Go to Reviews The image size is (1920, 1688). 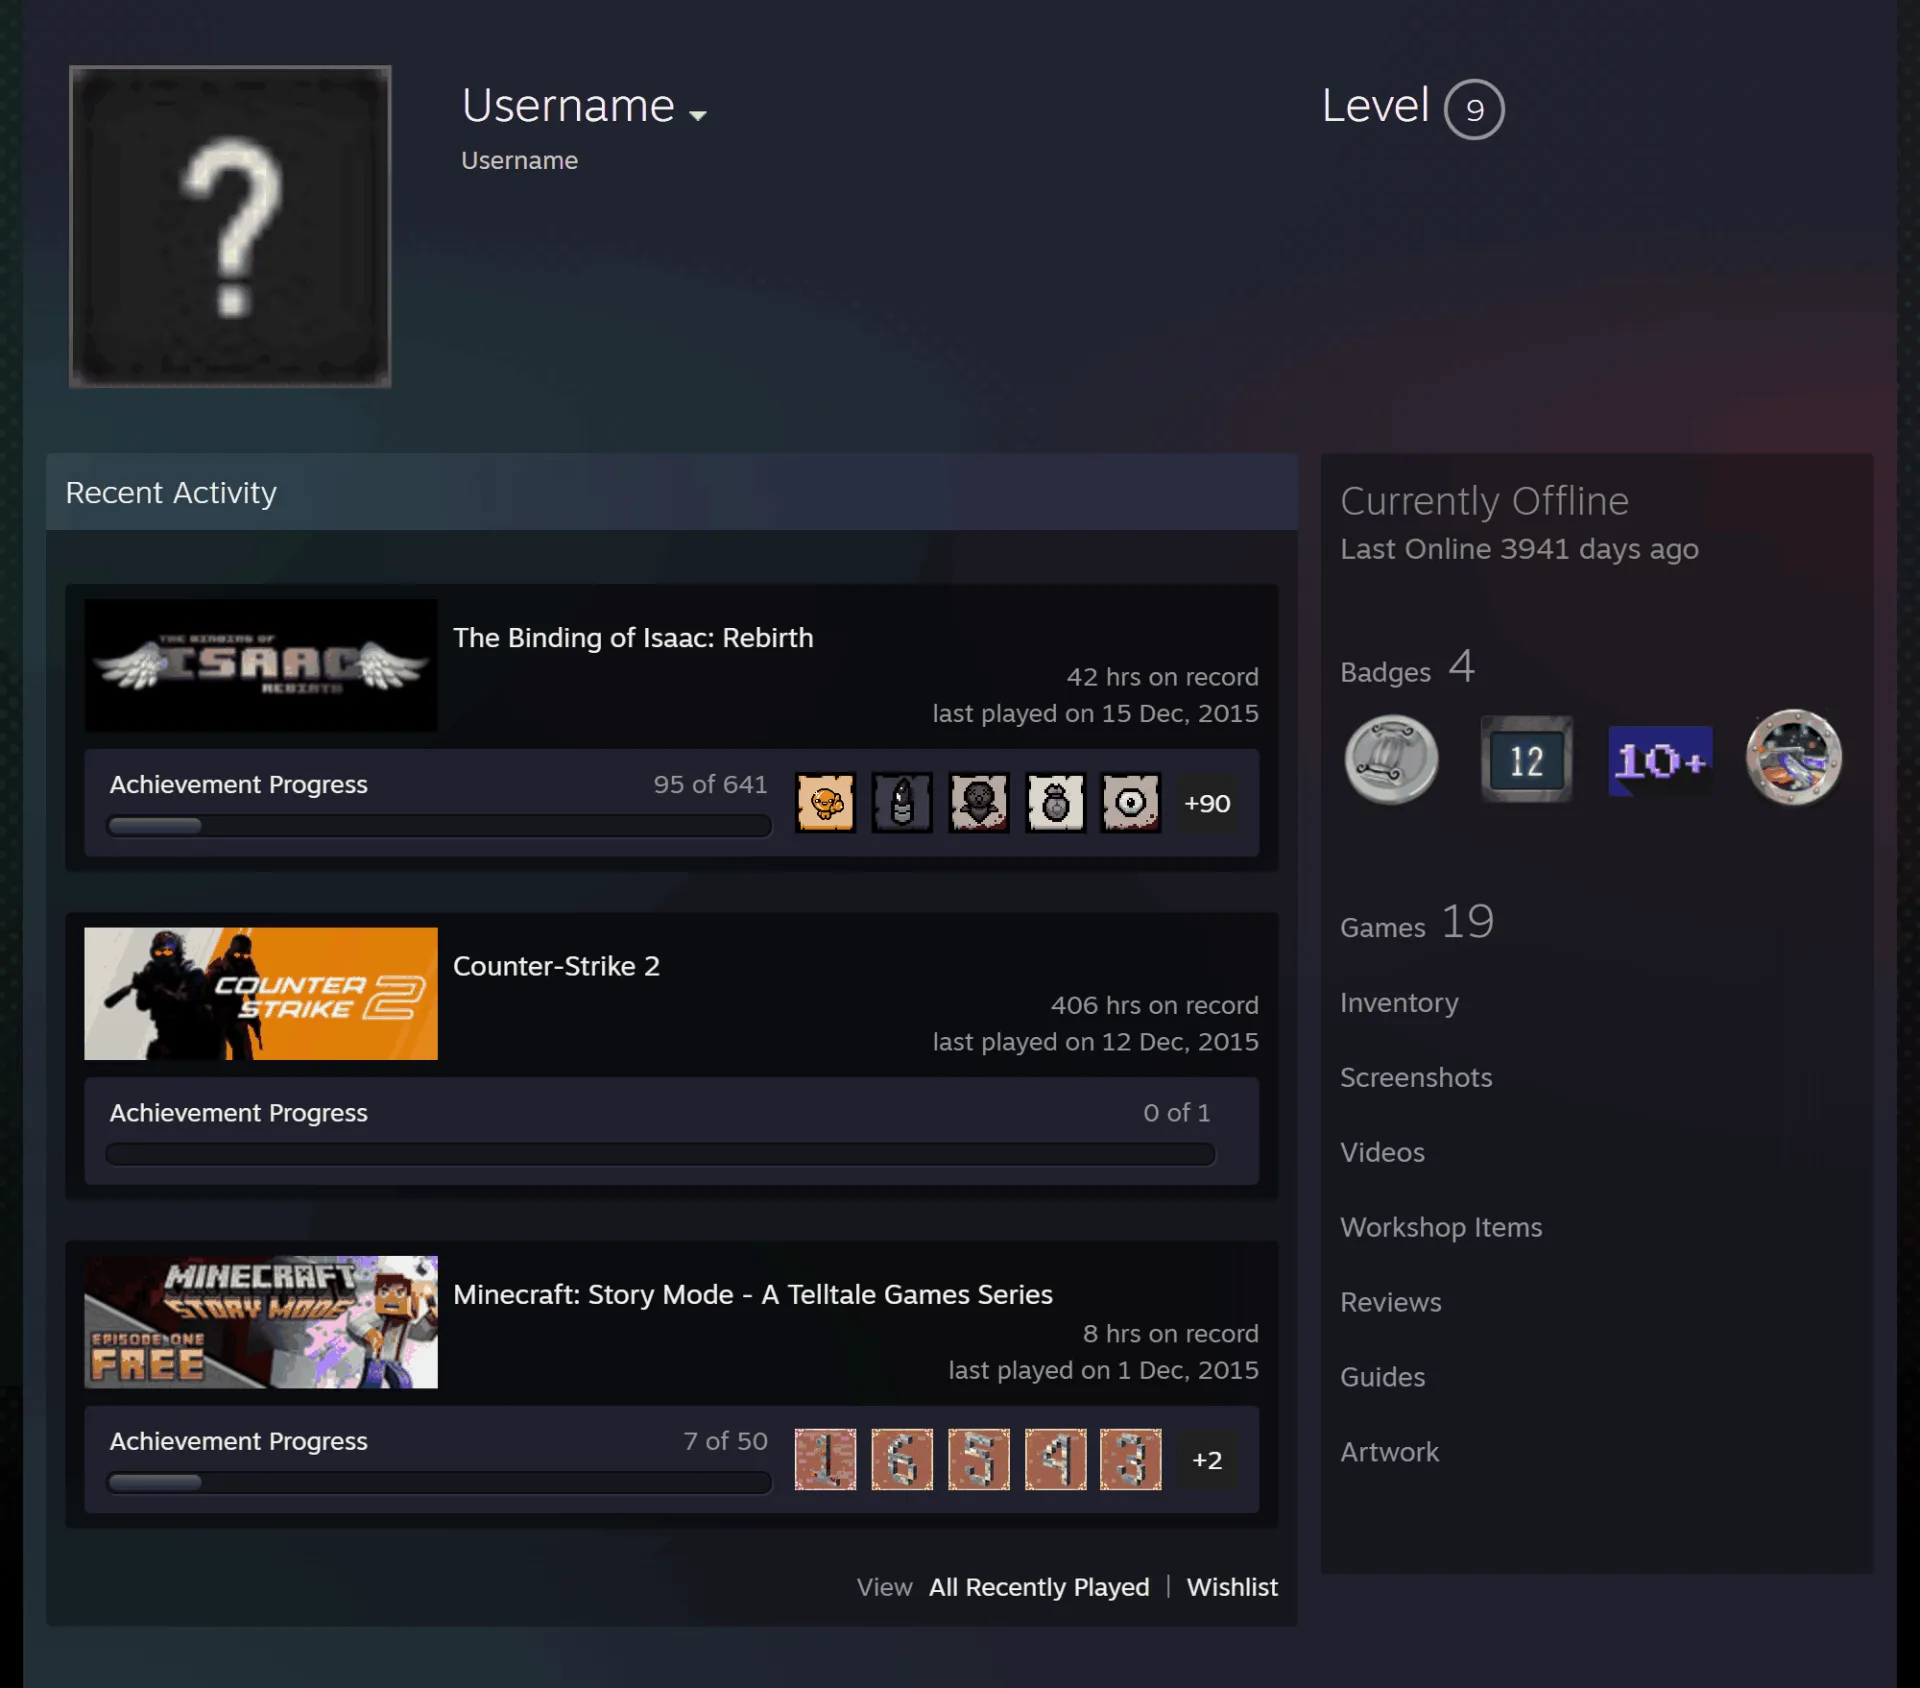pos(1390,1302)
